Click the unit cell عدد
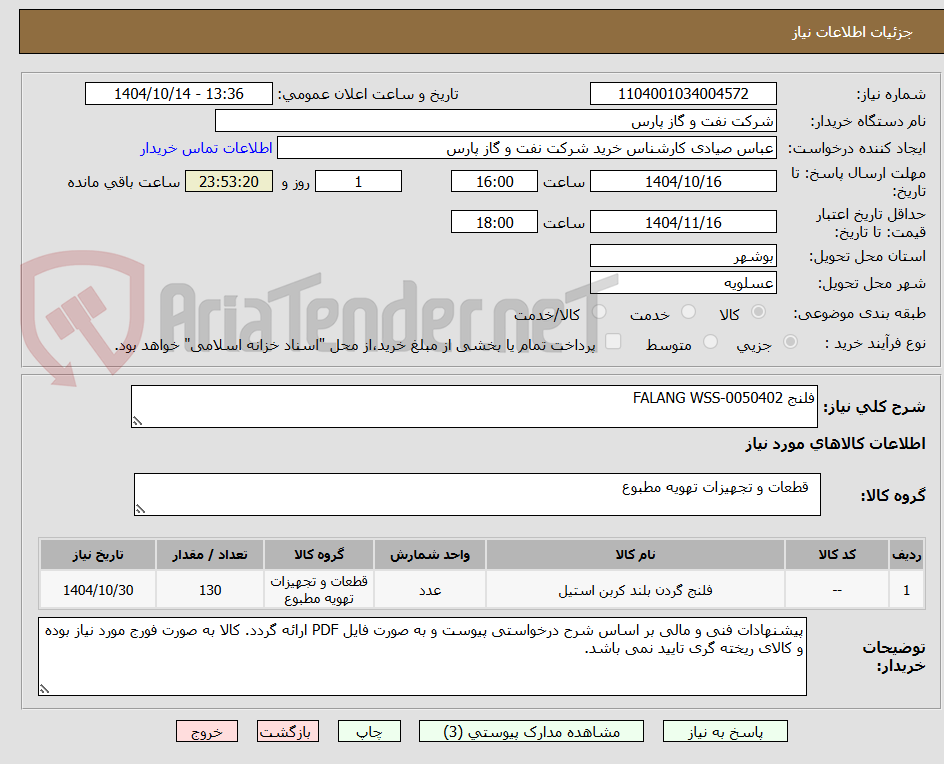 [430, 590]
